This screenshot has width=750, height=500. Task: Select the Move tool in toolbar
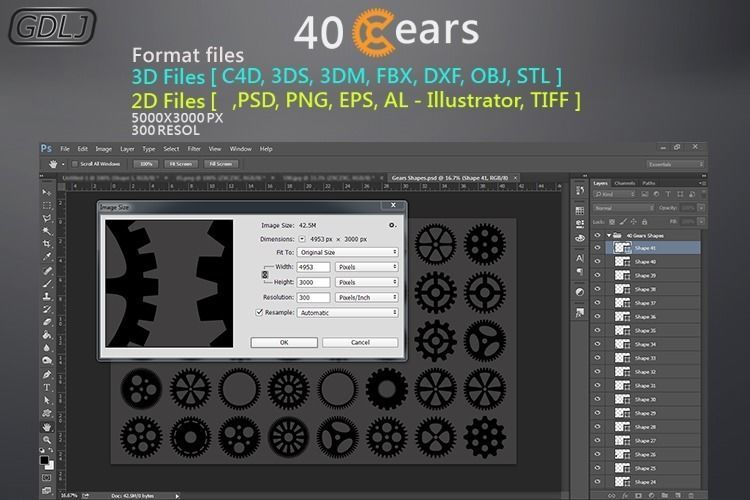click(47, 192)
